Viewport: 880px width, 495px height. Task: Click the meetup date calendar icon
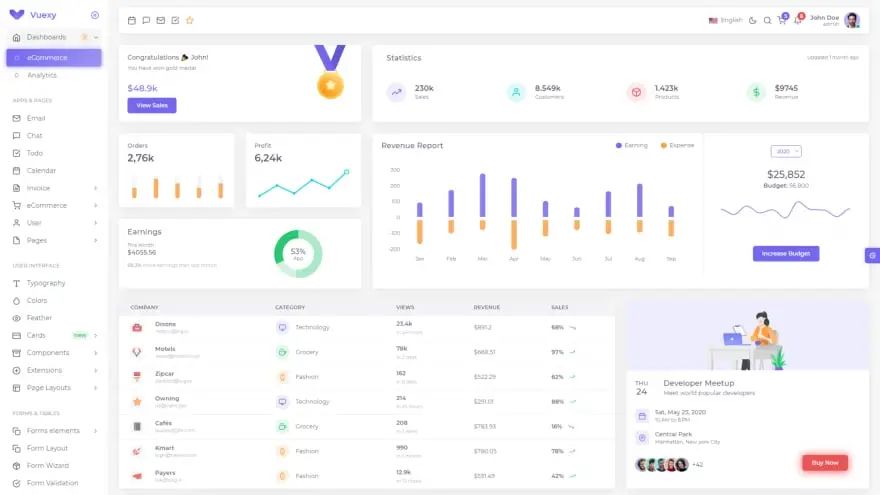[642, 416]
